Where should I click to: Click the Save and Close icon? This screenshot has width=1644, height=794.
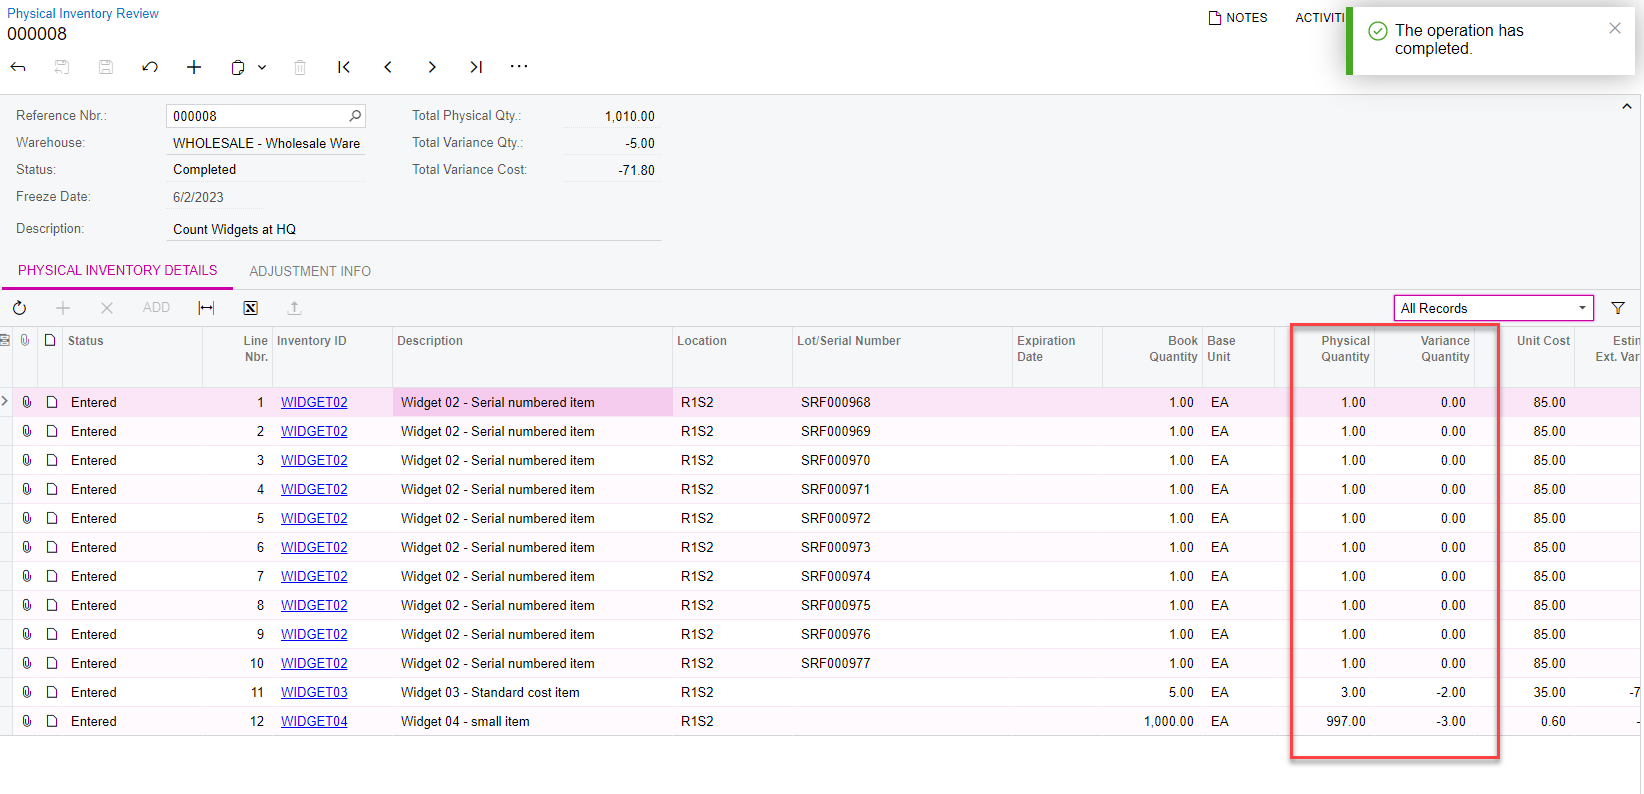point(62,67)
